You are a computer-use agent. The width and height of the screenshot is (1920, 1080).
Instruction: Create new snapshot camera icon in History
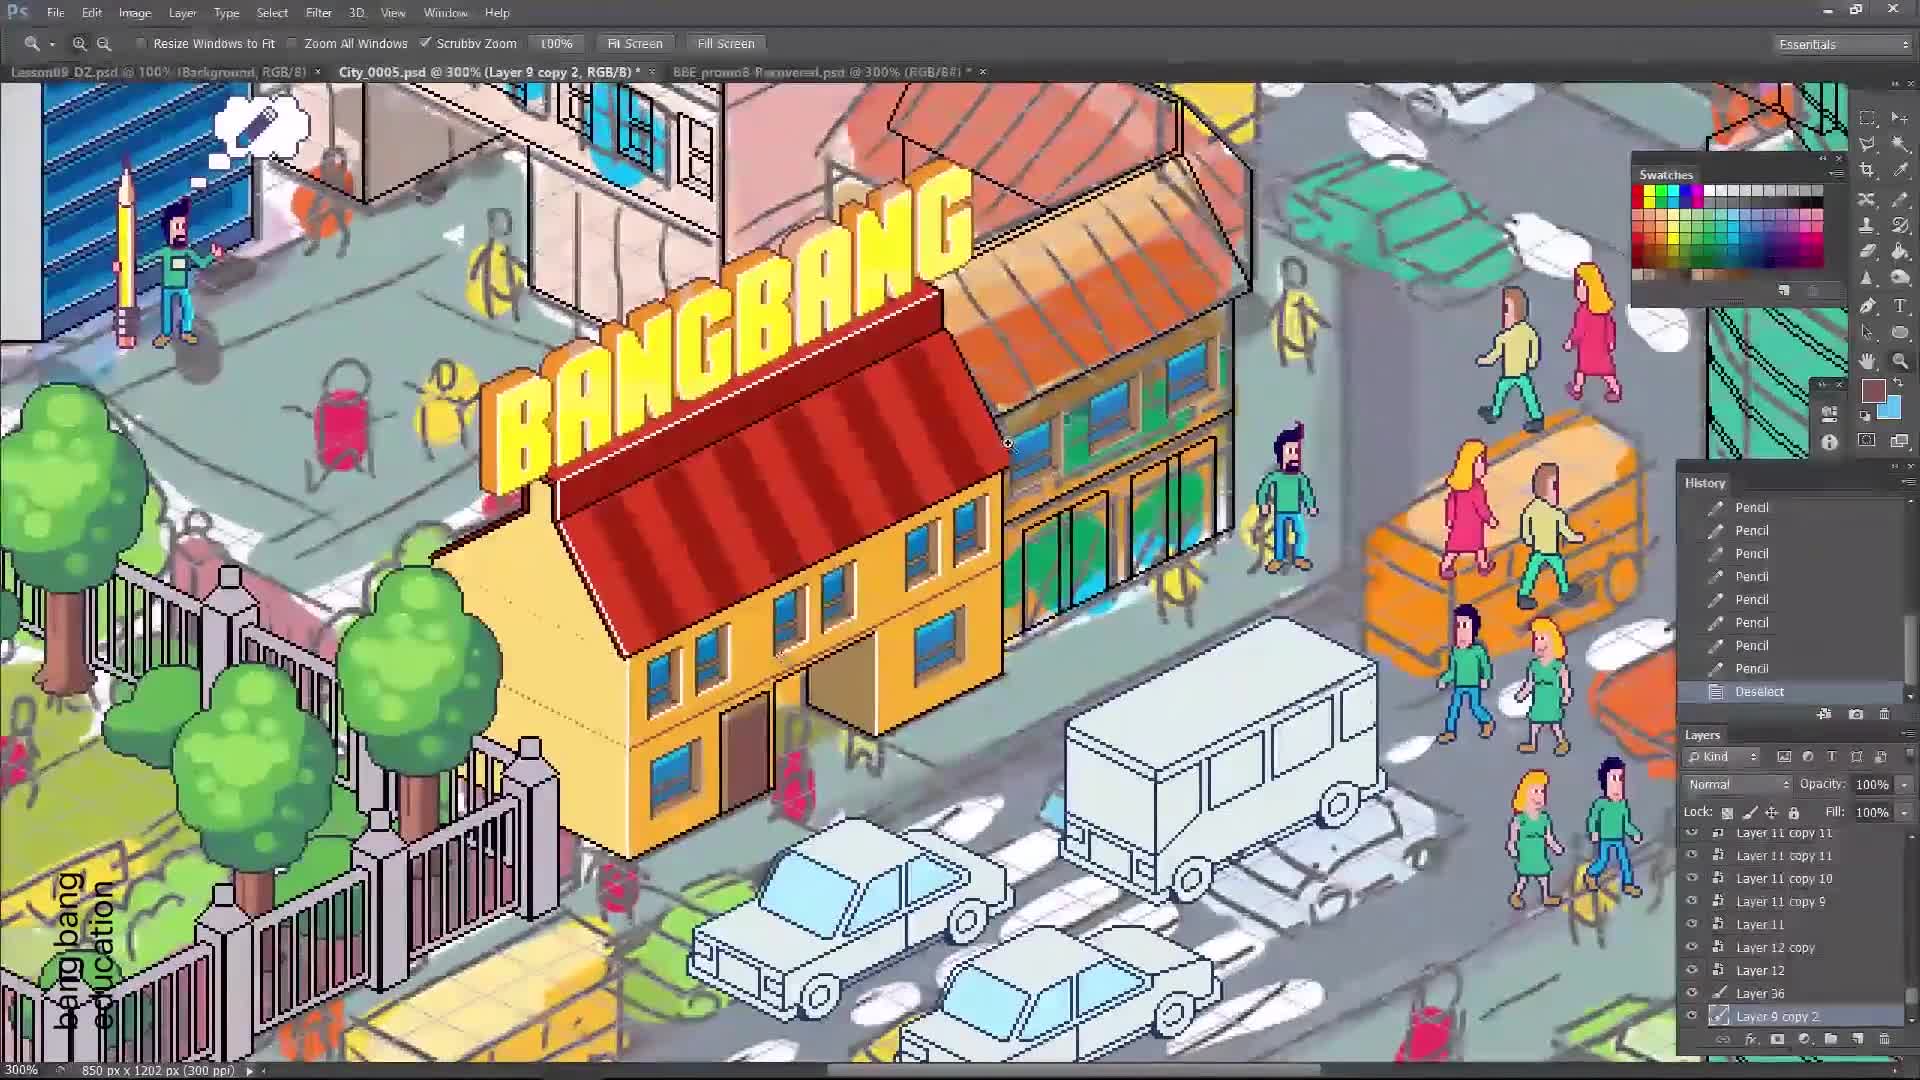click(x=1856, y=714)
